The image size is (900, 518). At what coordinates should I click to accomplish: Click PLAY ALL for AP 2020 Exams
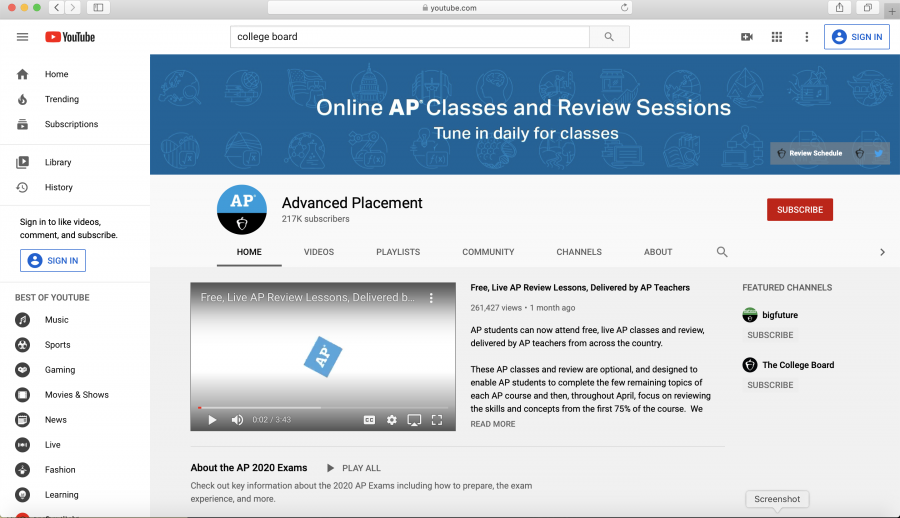click(x=354, y=468)
